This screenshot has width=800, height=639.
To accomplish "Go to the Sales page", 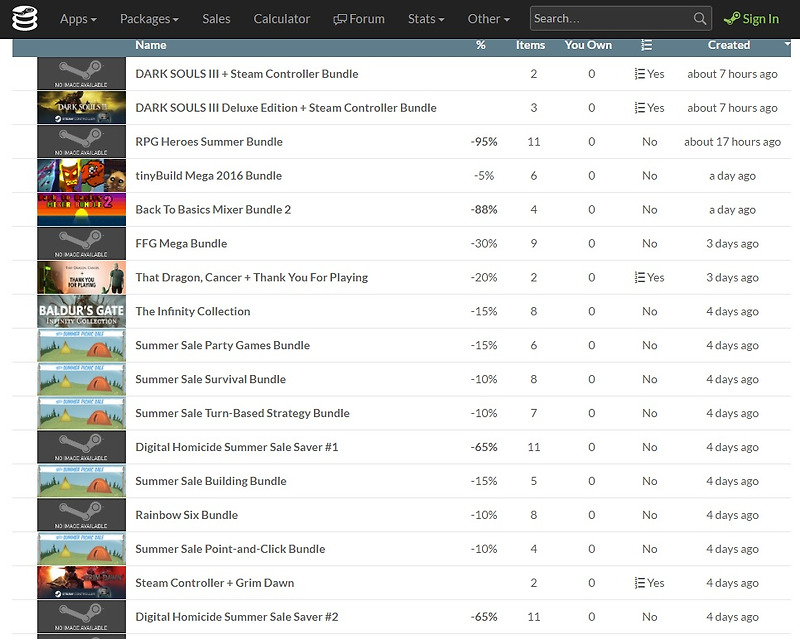I will click(216, 19).
